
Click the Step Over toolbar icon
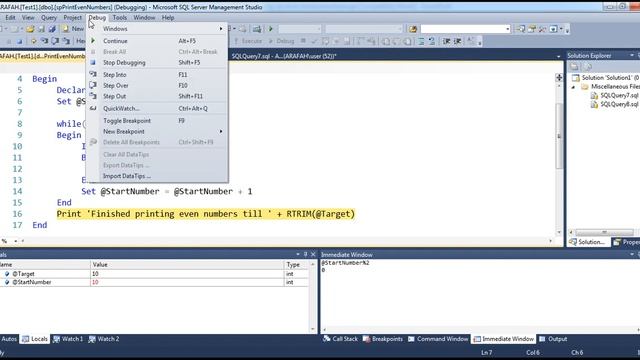pyautogui.click(x=55, y=41)
